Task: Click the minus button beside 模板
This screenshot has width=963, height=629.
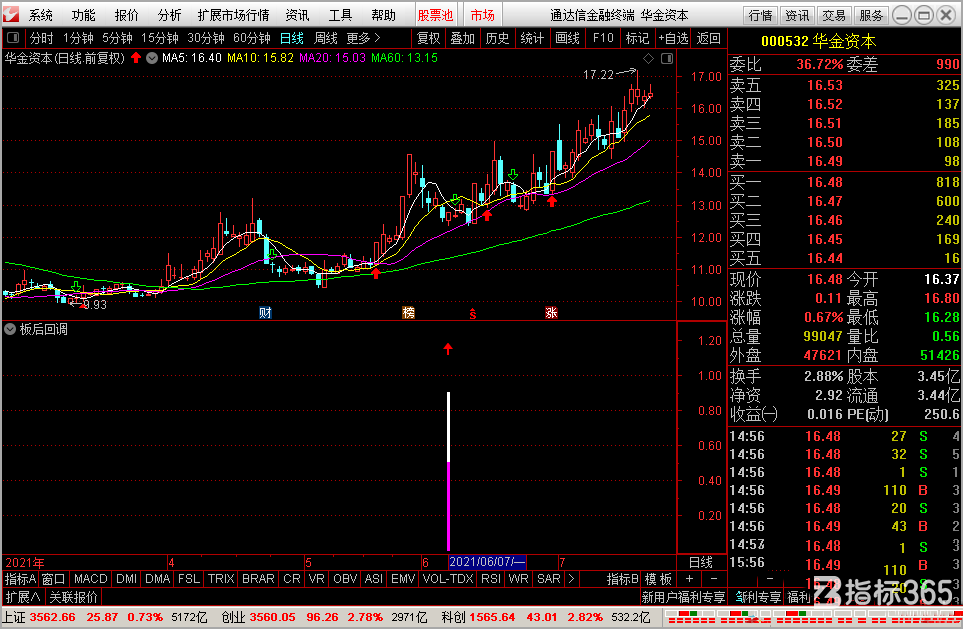Action: pos(713,579)
